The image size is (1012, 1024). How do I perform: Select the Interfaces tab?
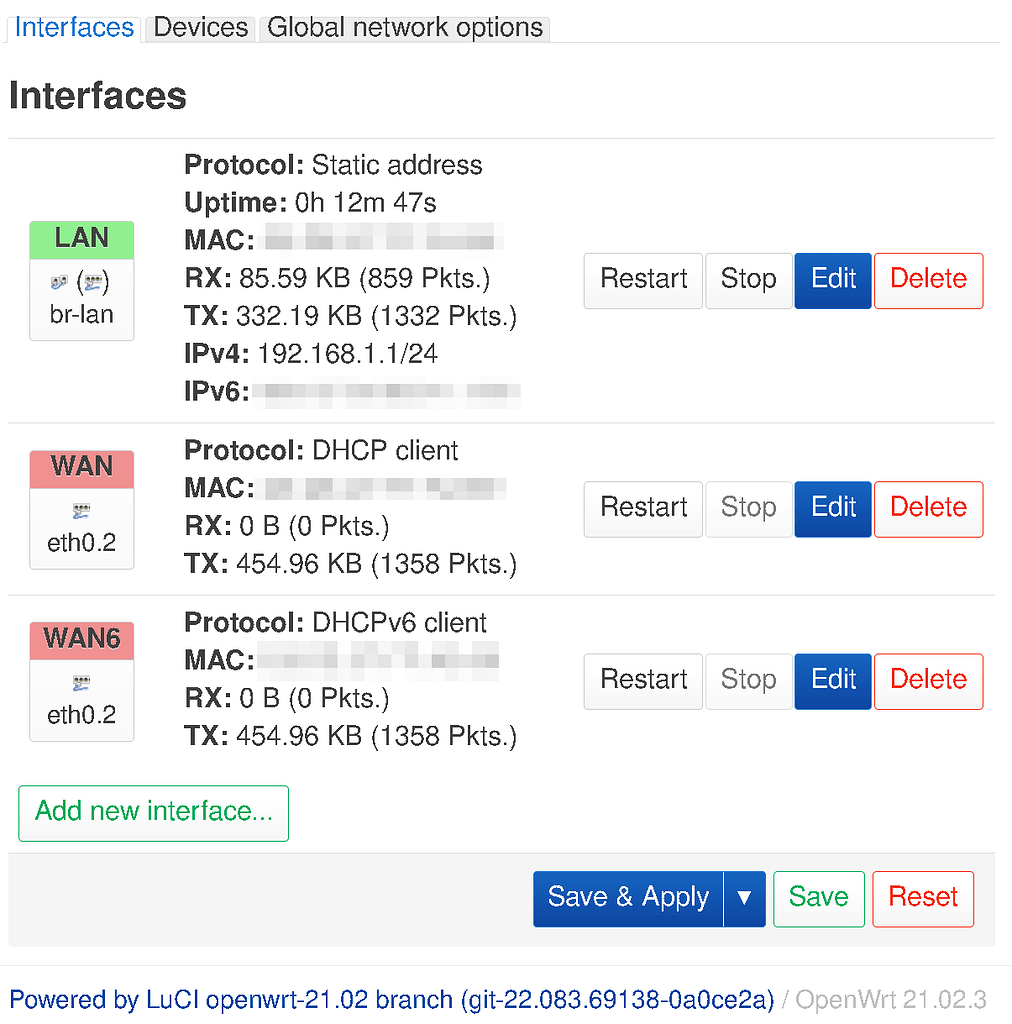coord(73,27)
